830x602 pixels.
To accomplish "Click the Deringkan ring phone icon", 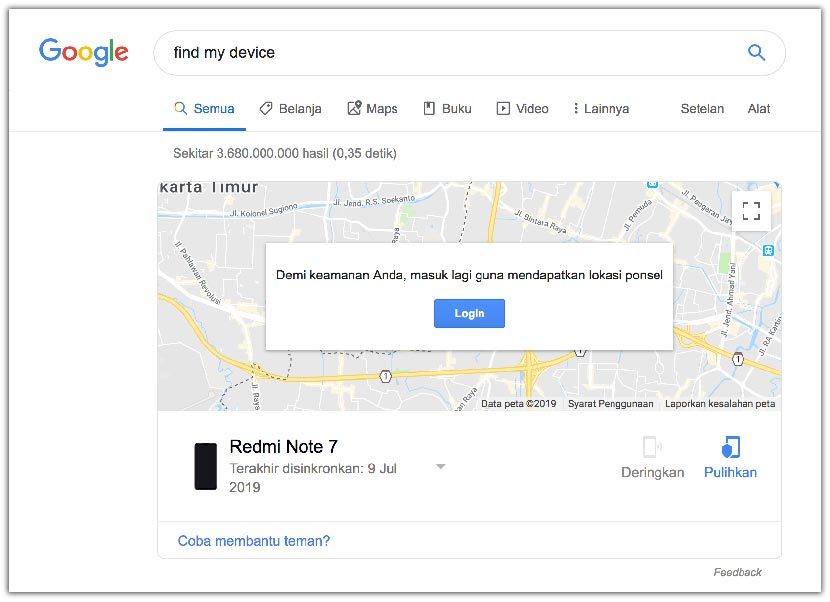I will pyautogui.click(x=652, y=447).
